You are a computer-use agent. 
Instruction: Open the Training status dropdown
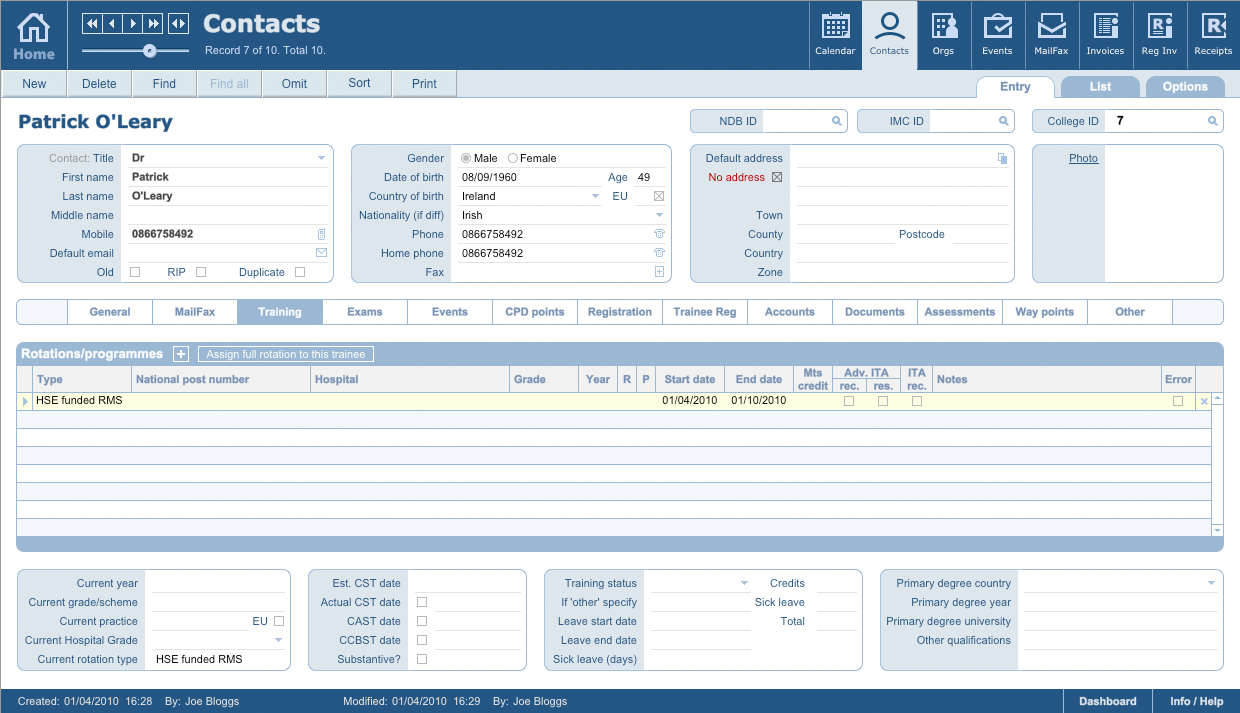click(744, 583)
